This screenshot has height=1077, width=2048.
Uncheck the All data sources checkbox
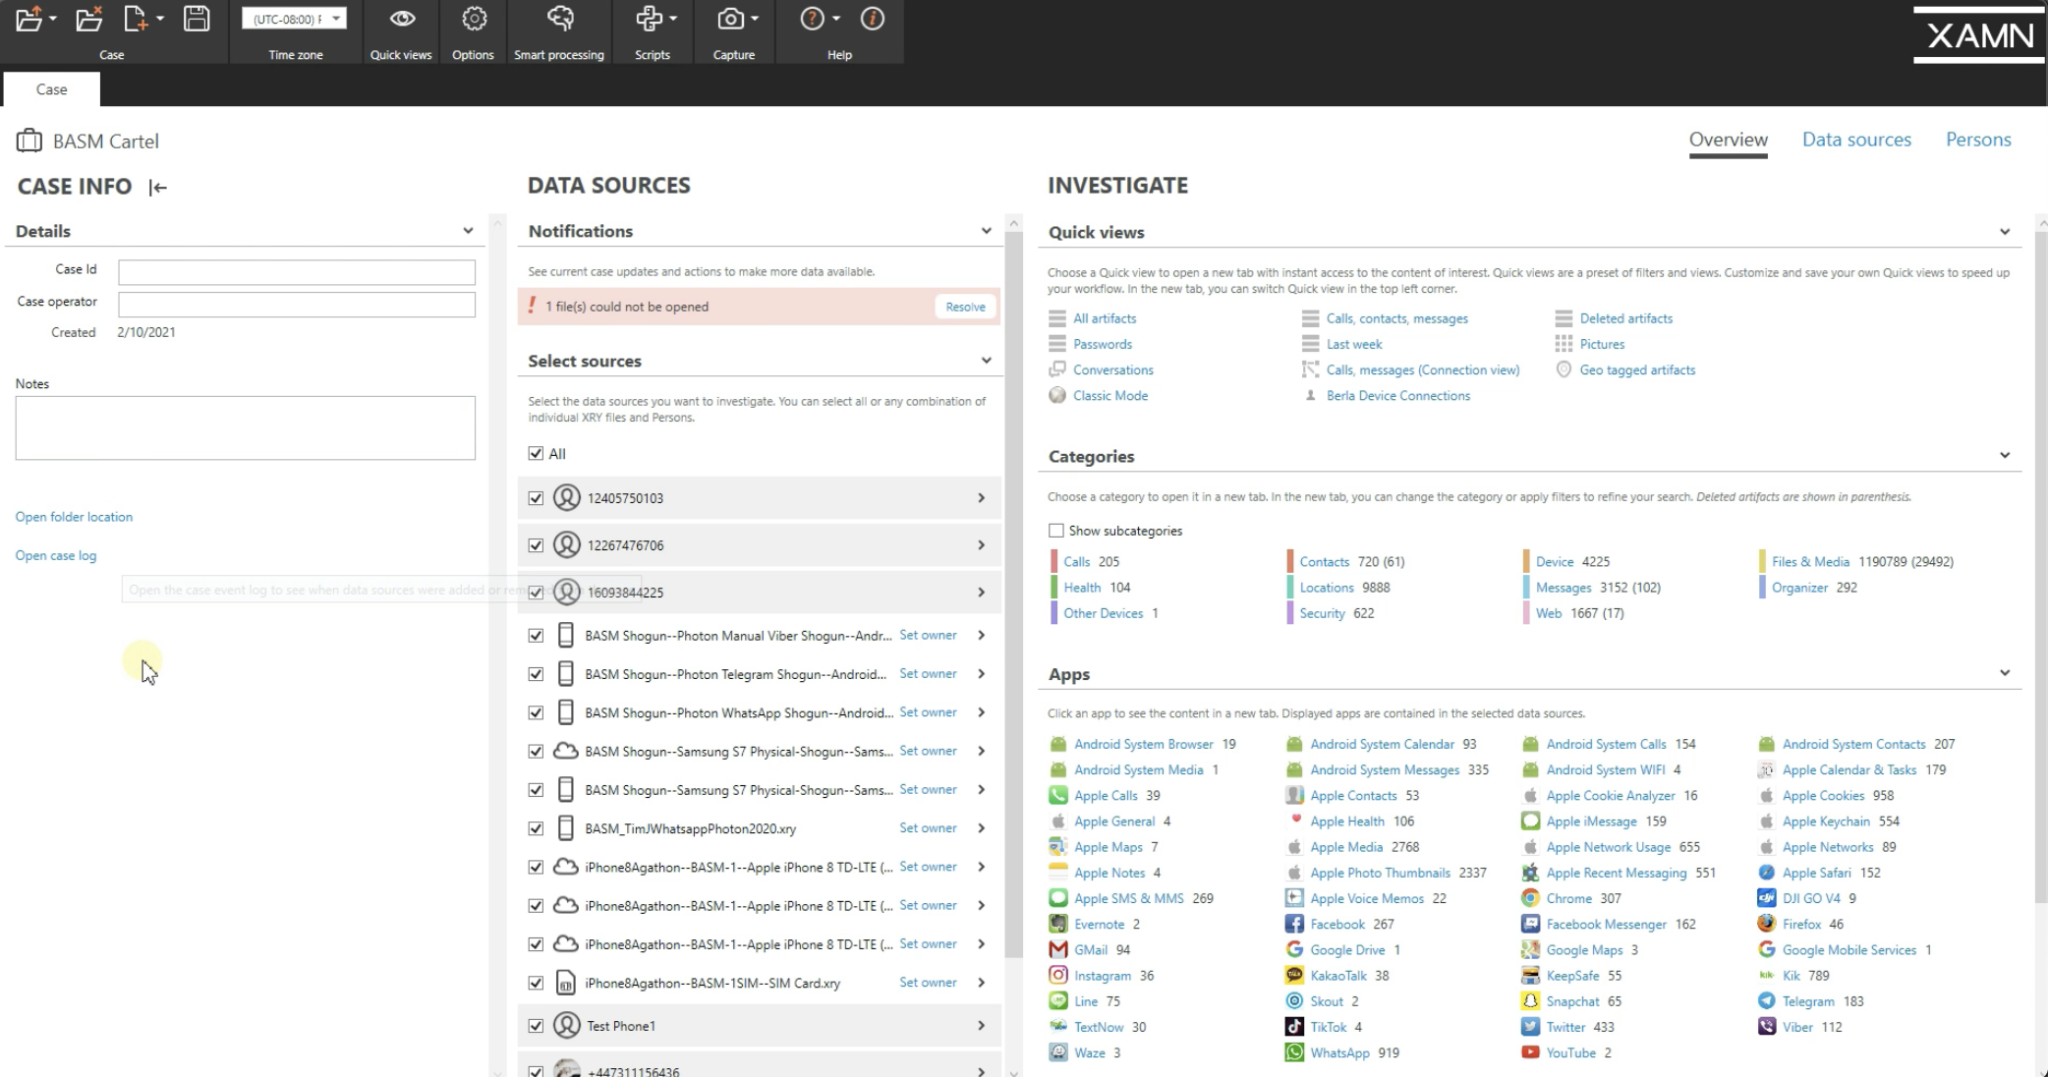click(x=535, y=453)
